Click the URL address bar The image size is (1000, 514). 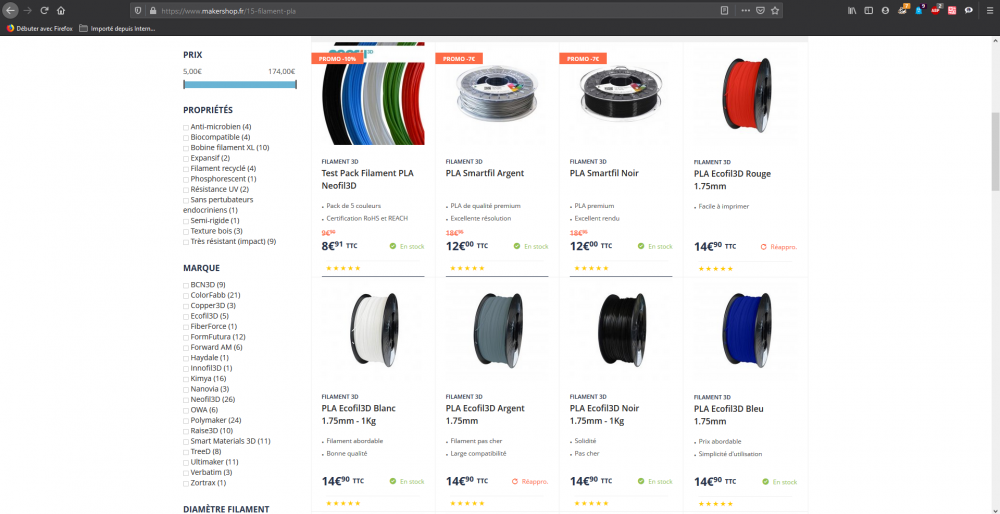[438, 11]
